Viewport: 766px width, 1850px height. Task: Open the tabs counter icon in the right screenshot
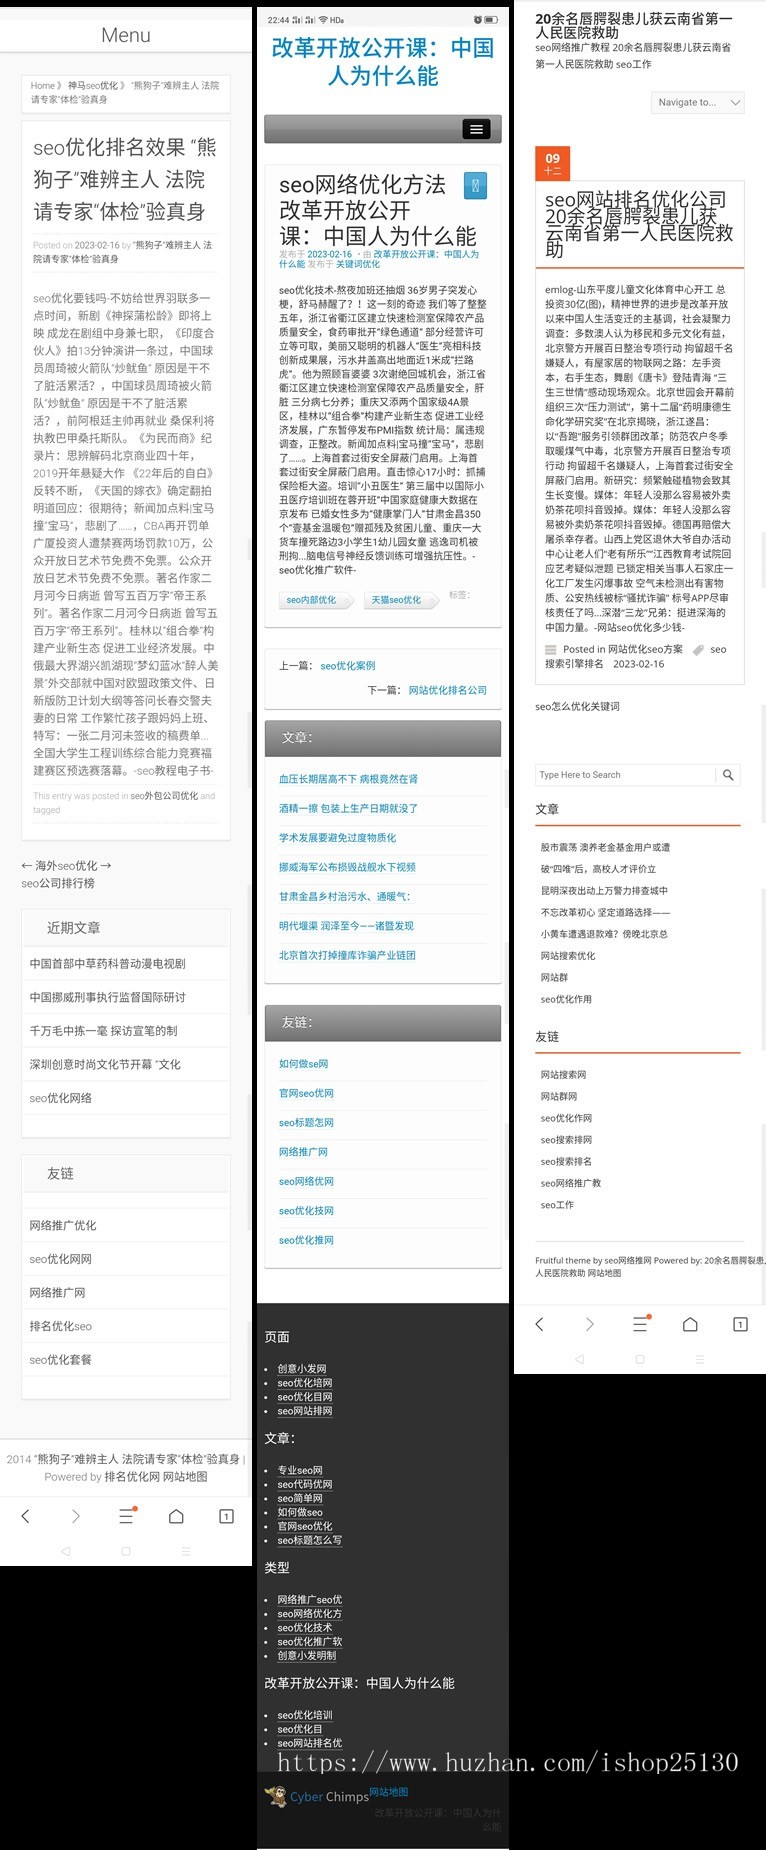point(741,1324)
